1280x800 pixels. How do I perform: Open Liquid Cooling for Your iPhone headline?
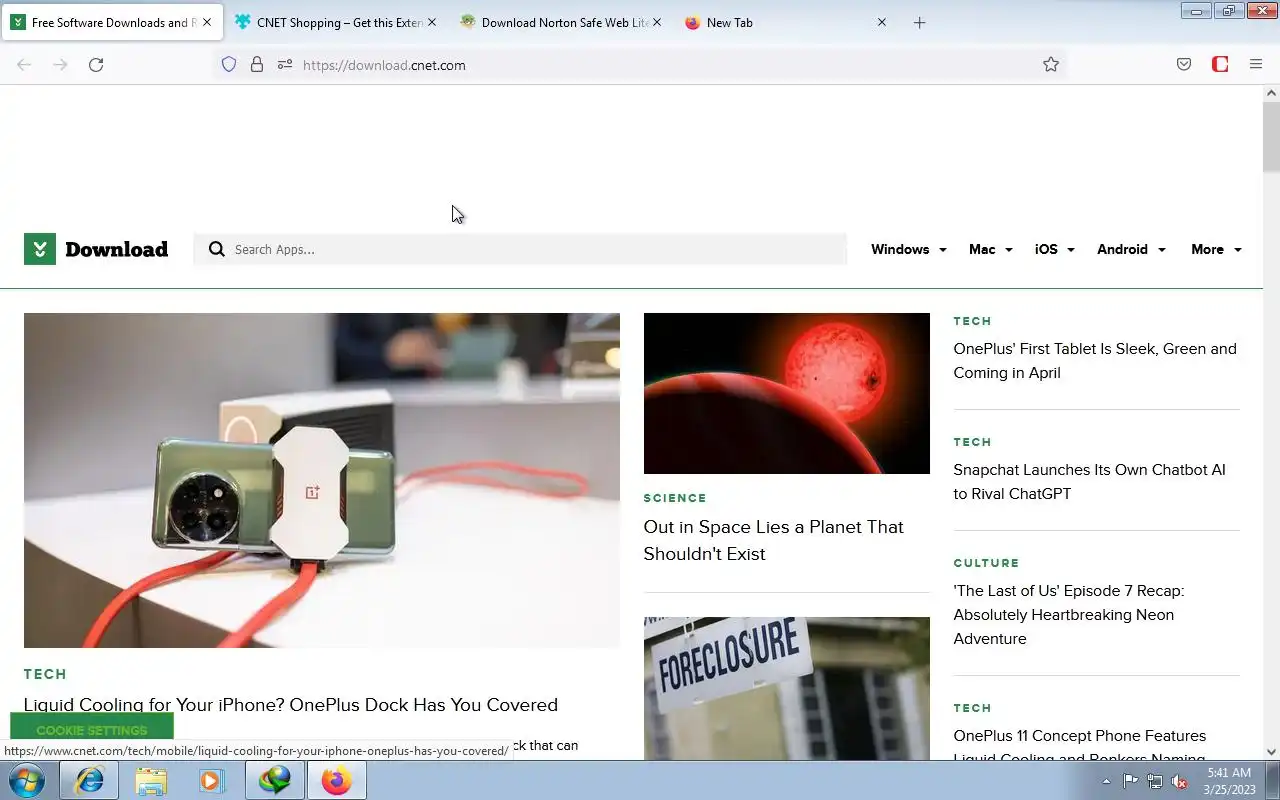(x=291, y=705)
